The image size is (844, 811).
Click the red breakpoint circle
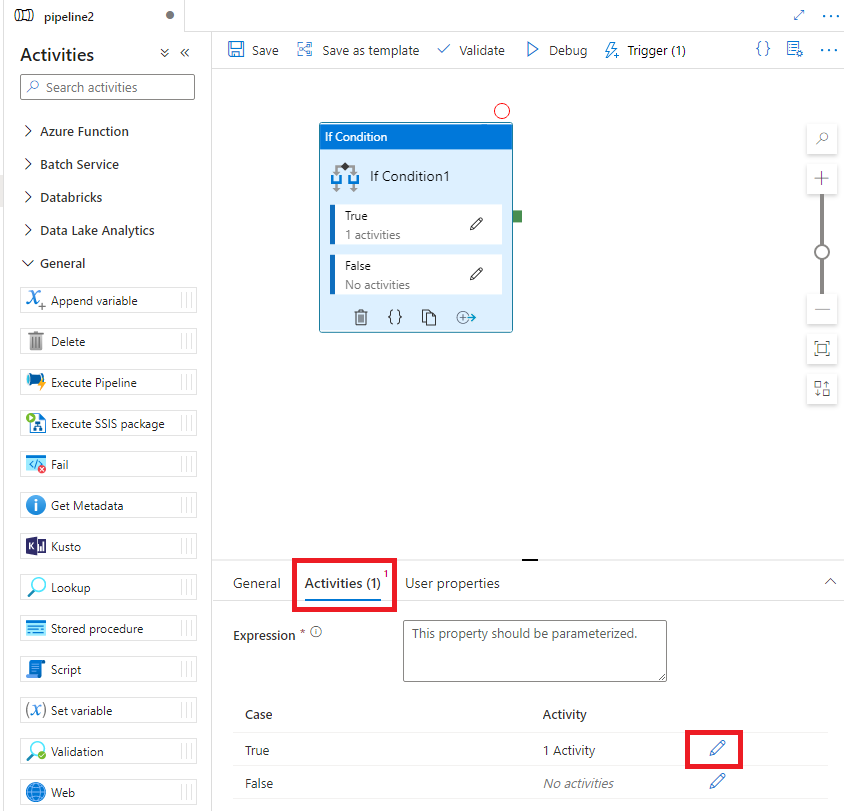502,111
